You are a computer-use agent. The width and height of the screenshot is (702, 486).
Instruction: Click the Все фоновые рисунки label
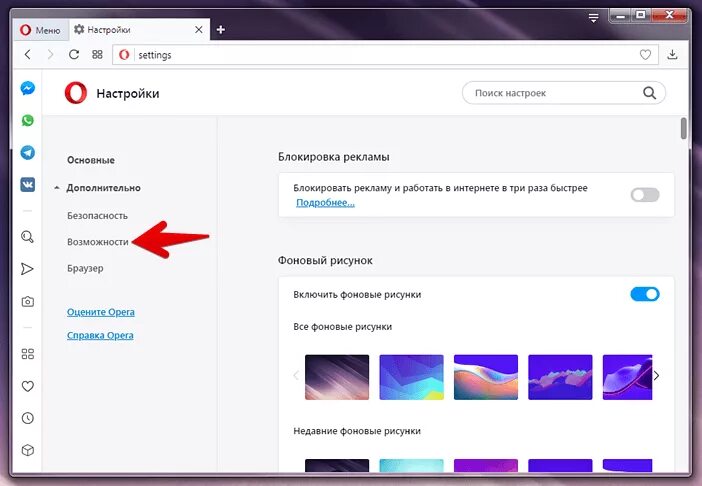click(x=342, y=327)
